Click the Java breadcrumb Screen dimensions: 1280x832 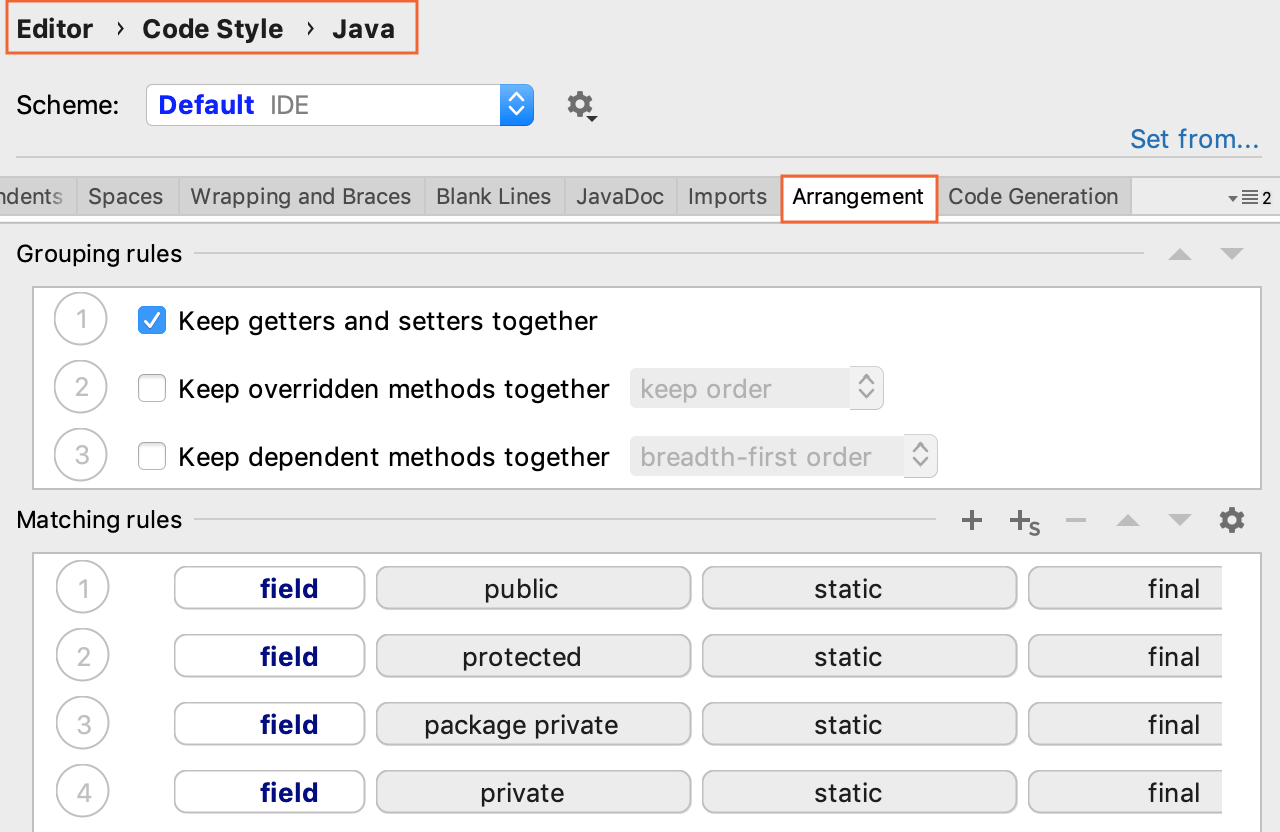coord(363,29)
